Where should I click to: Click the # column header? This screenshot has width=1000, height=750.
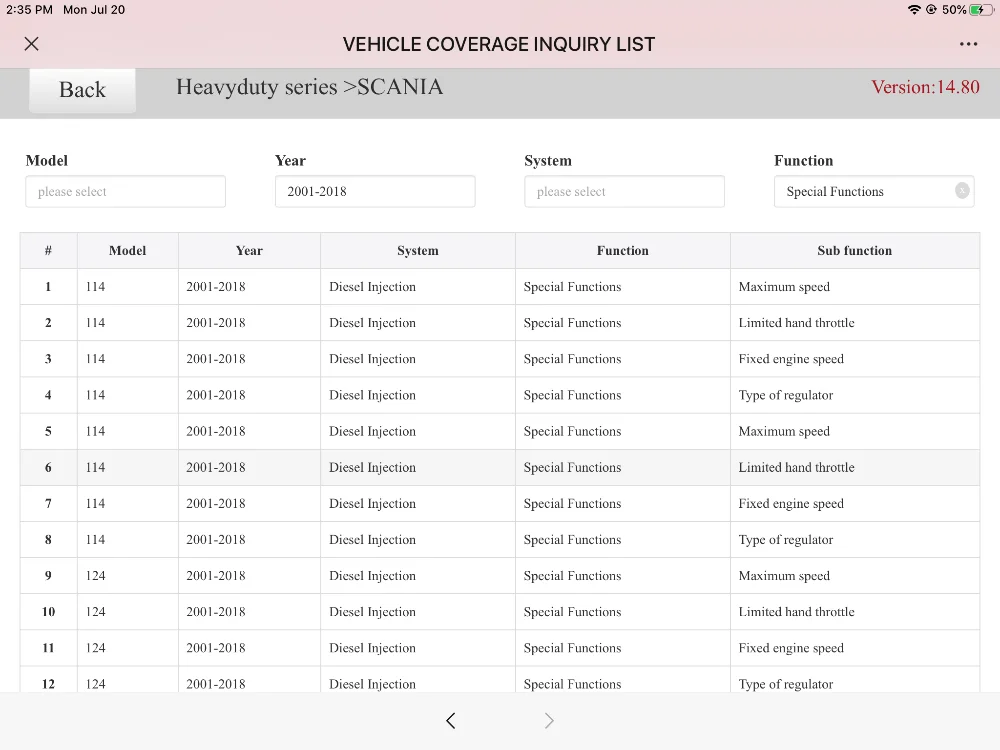click(x=48, y=251)
